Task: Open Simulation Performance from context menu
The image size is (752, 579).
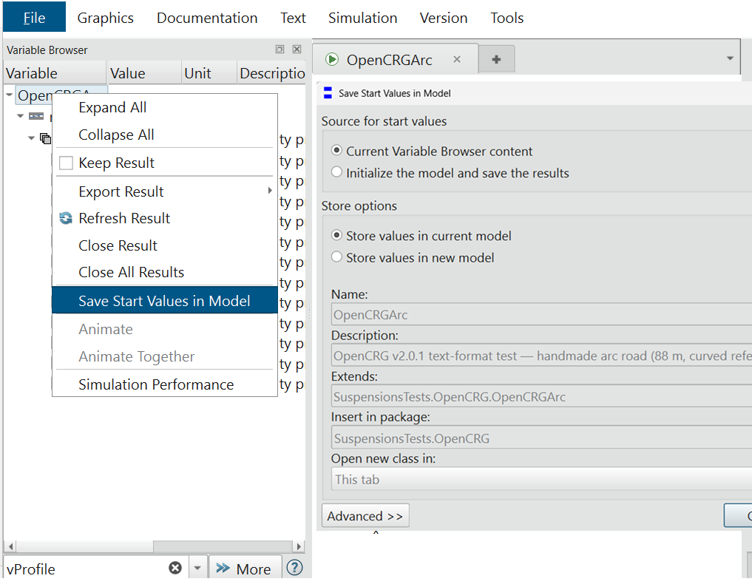Action: click(x=164, y=385)
